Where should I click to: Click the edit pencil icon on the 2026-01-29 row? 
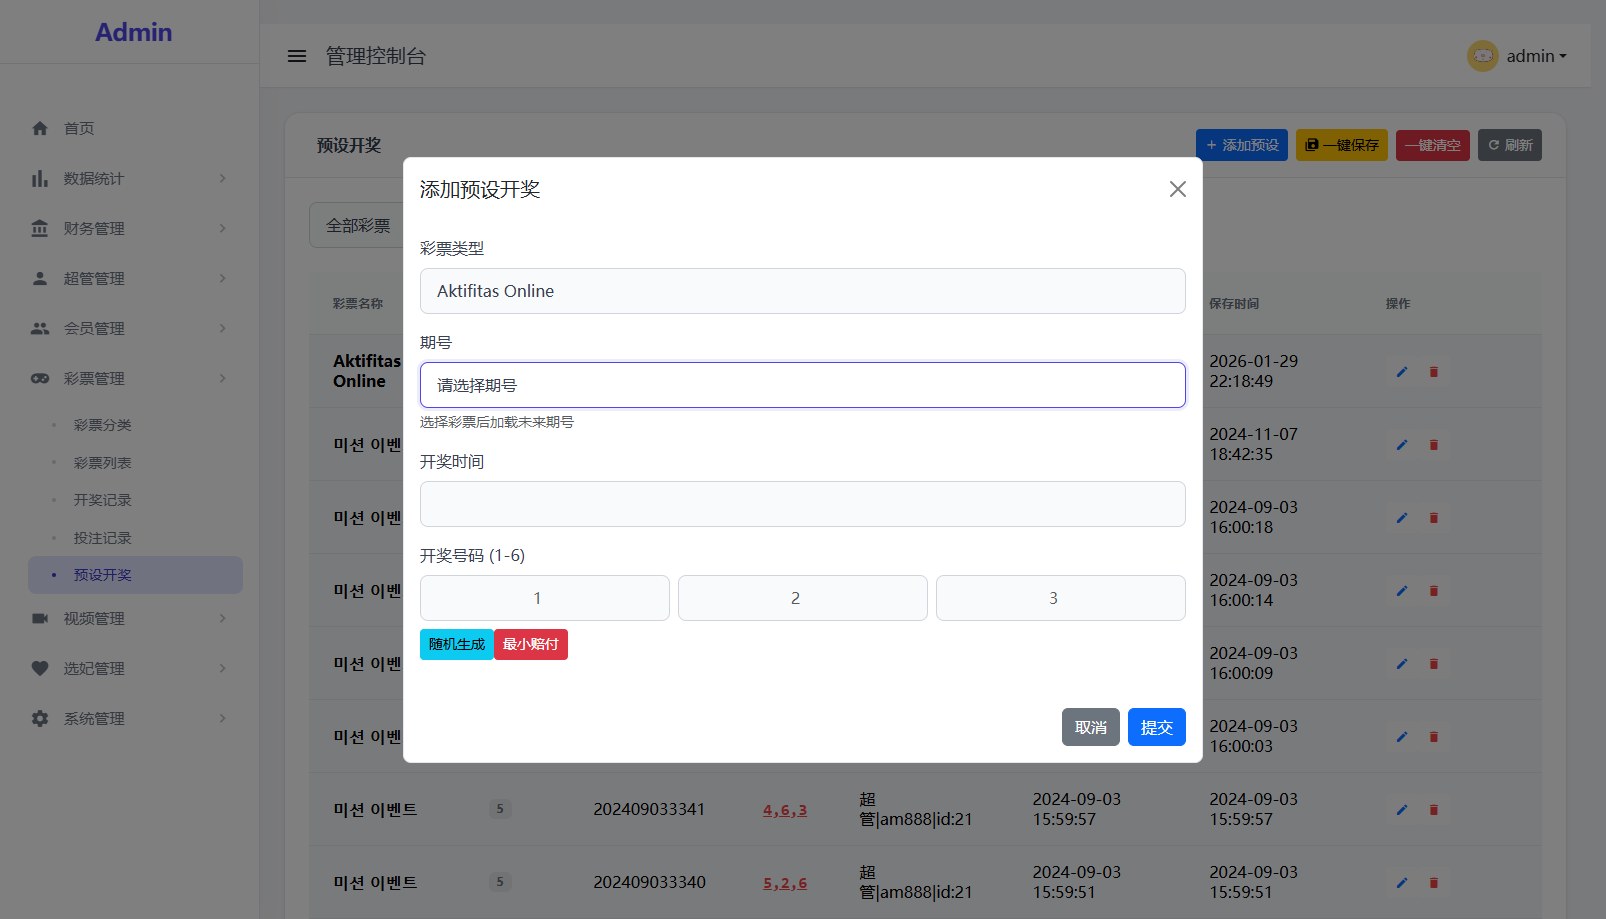1401,371
